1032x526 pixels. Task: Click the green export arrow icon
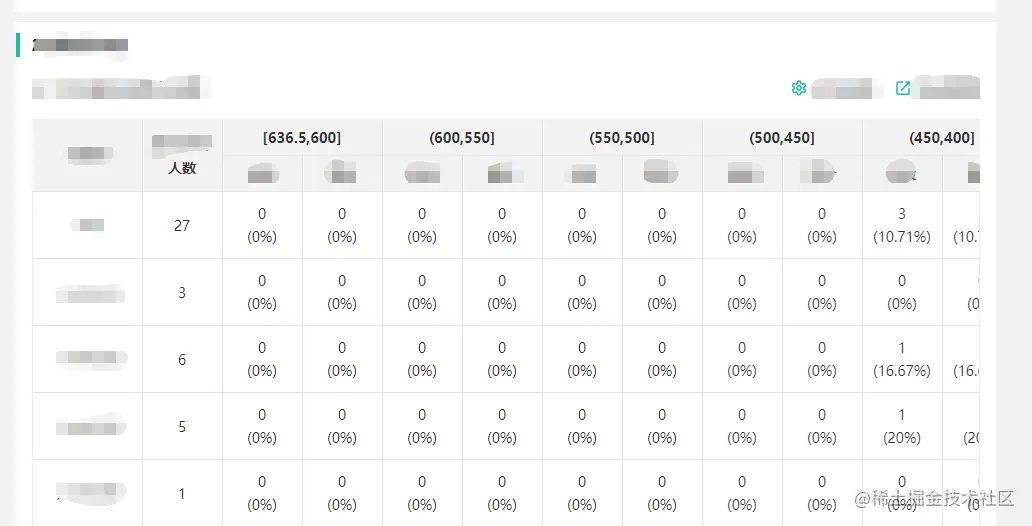coord(903,88)
